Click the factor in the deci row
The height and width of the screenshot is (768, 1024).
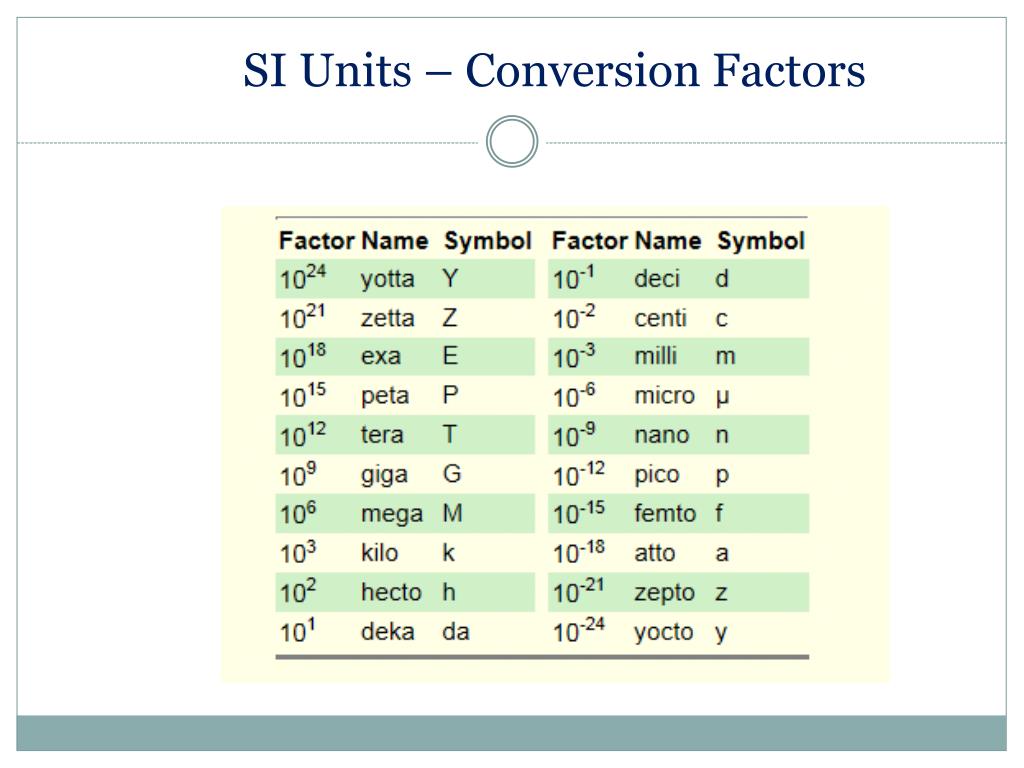click(574, 277)
